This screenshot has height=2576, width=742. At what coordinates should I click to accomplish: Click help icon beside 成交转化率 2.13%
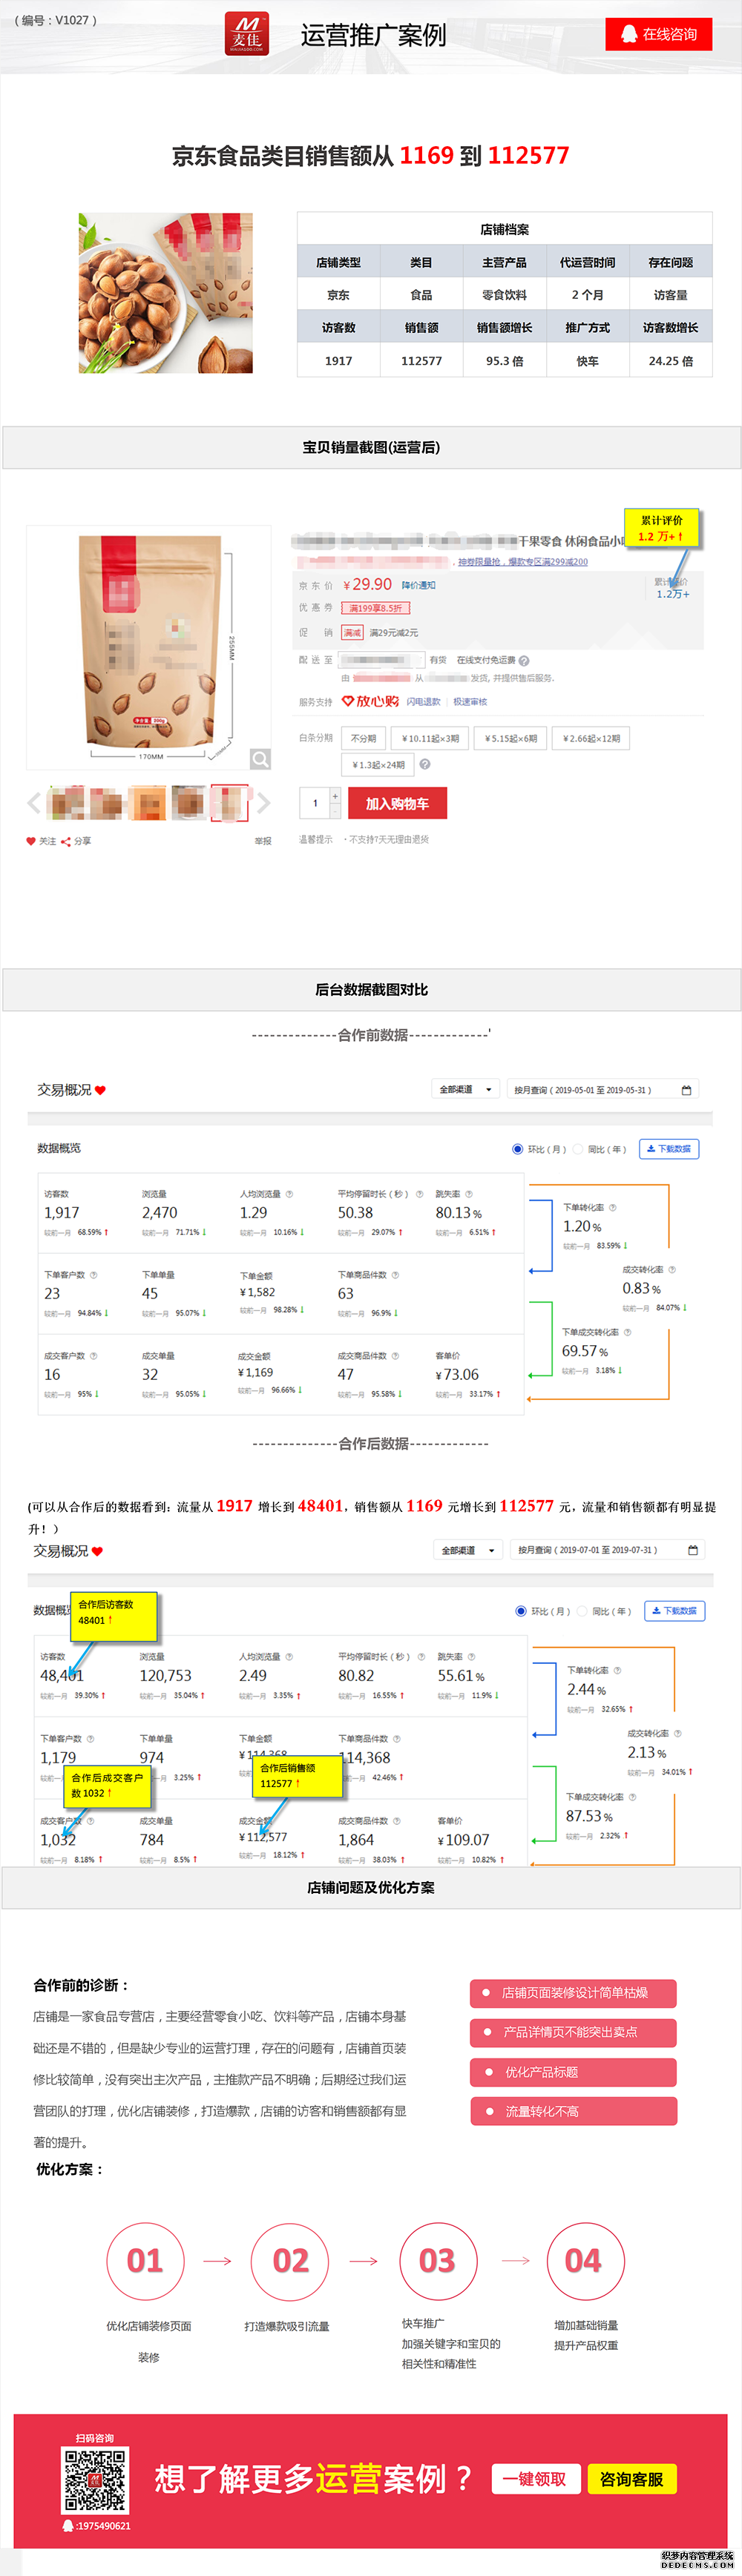[677, 1734]
